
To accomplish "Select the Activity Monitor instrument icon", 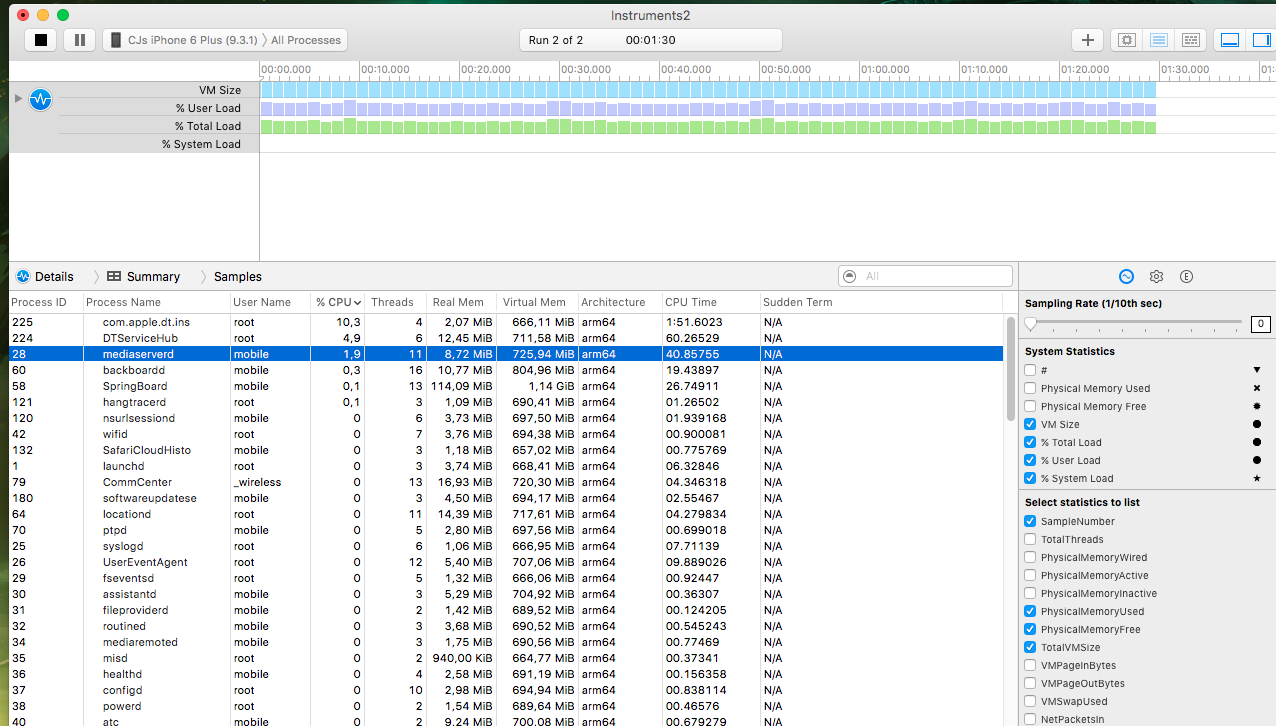I will pyautogui.click(x=40, y=100).
